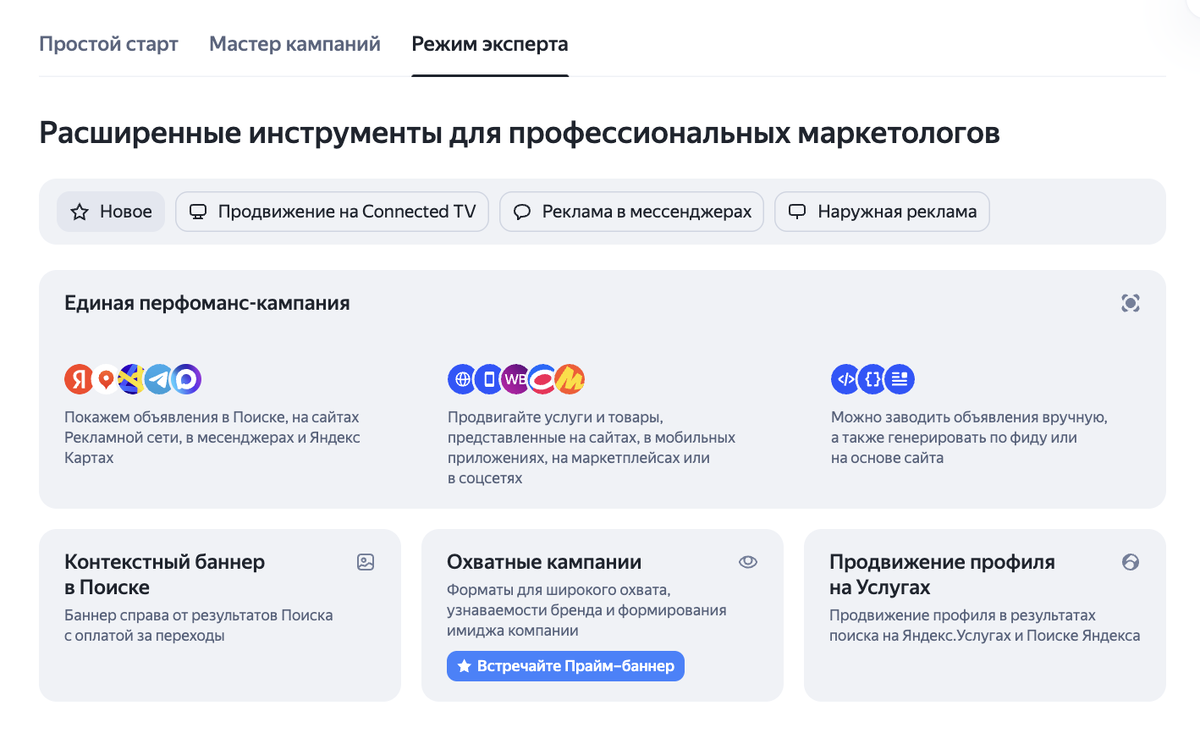Viewport: 1200px width, 733px height.
Task: Open the Единая перфоманс-кампания card title
Action: click(207, 303)
